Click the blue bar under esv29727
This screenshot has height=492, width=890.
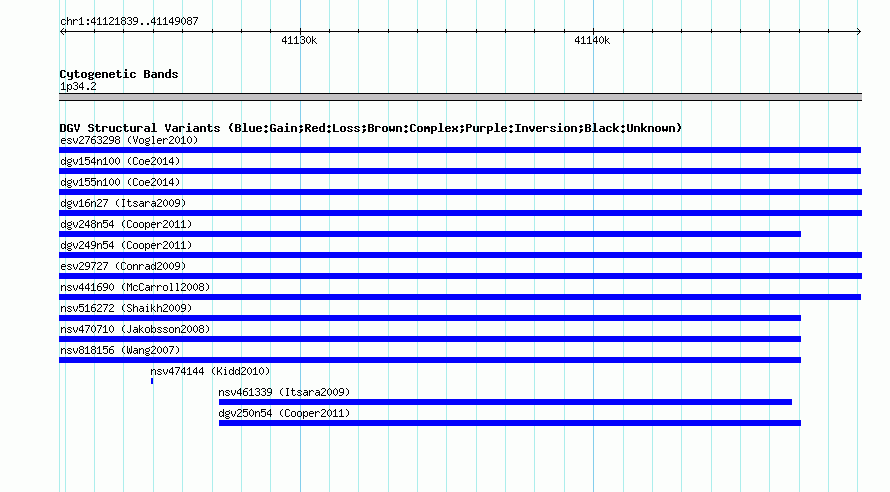click(460, 276)
